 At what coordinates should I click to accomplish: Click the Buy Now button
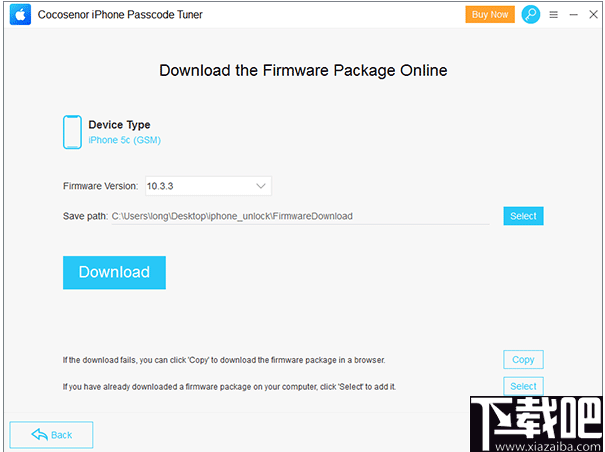pyautogui.click(x=490, y=15)
